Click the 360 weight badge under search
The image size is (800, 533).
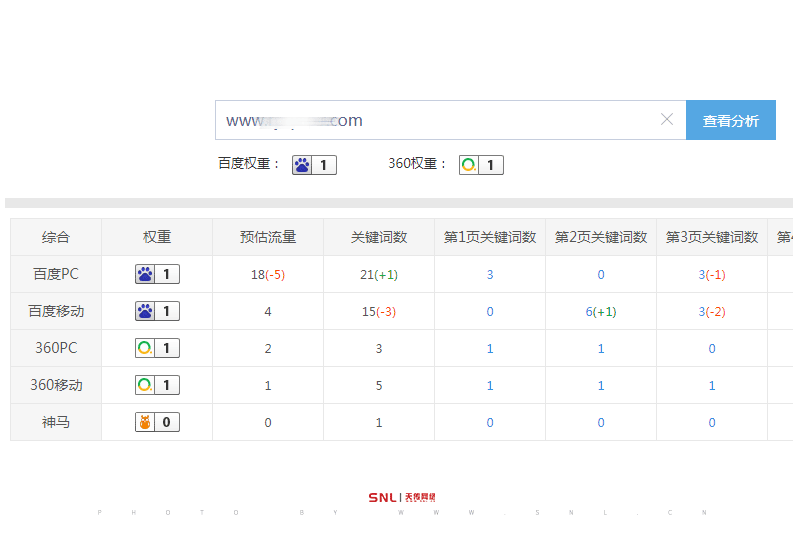tap(481, 165)
